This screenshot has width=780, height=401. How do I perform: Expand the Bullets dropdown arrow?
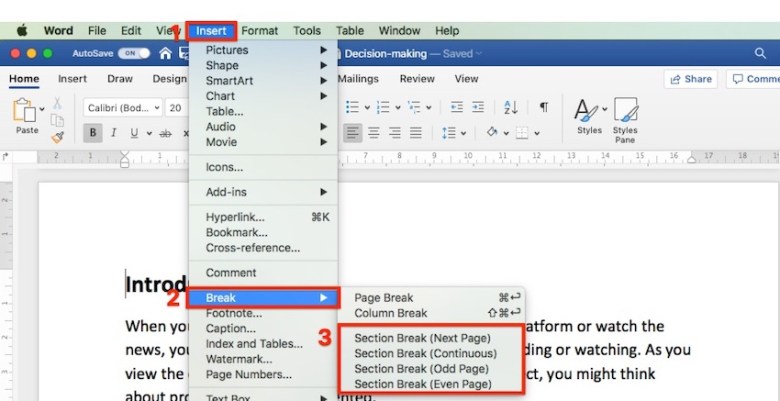point(367,107)
